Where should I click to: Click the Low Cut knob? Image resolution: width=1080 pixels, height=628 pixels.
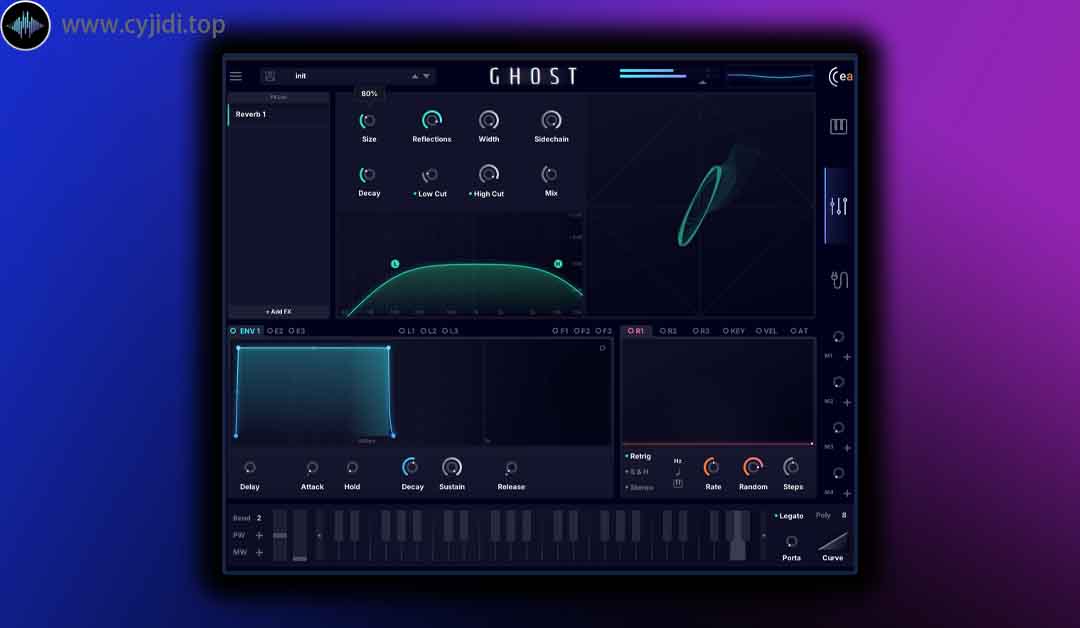click(x=430, y=175)
